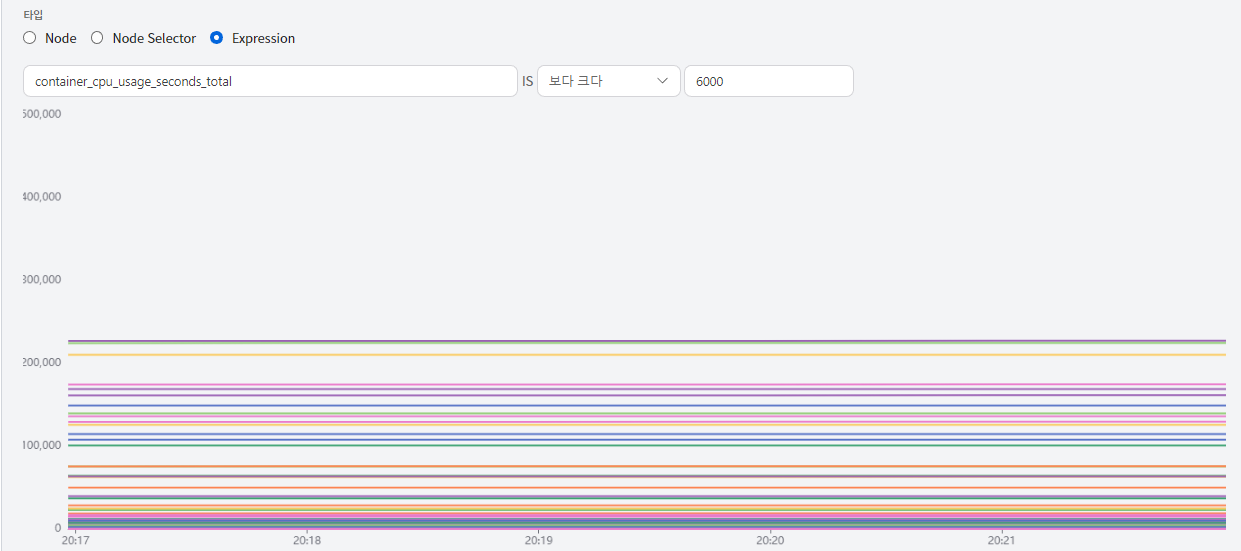Click the container_cpu_usage_seconds_total expression field

point(270,81)
